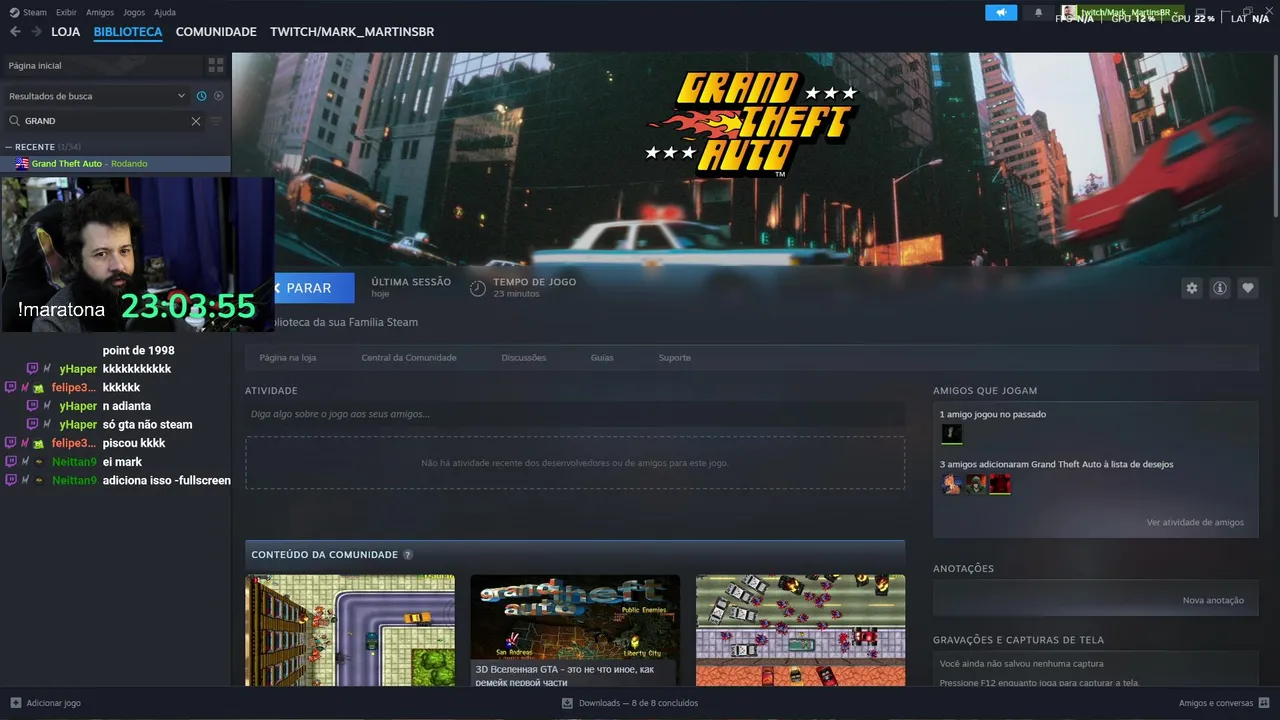Go back with the left arrow
The height and width of the screenshot is (720, 1280).
click(x=15, y=32)
